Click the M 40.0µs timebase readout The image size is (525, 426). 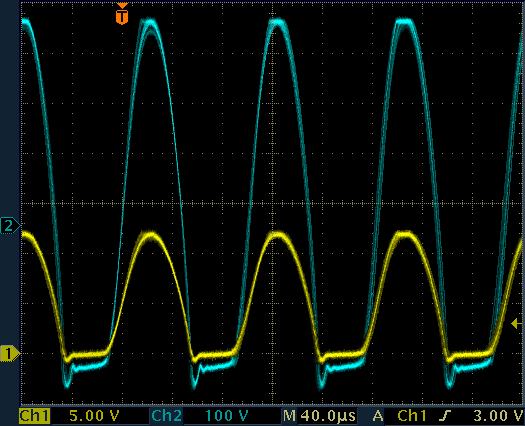click(319, 416)
